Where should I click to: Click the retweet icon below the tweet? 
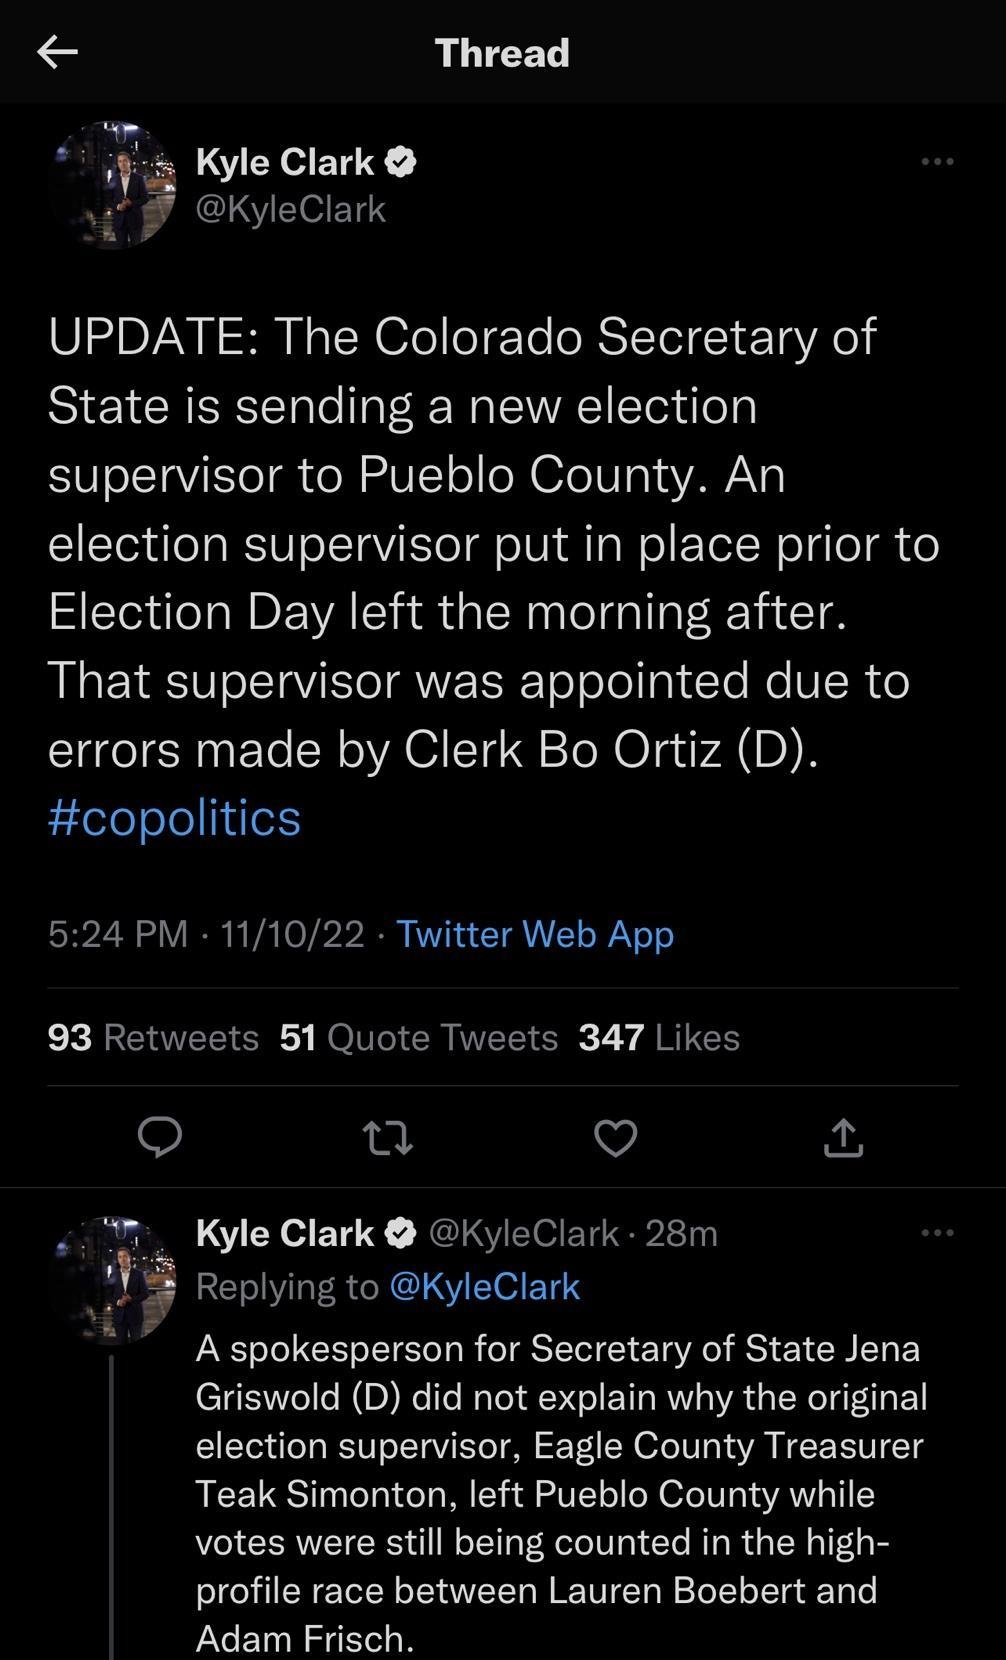388,1137
